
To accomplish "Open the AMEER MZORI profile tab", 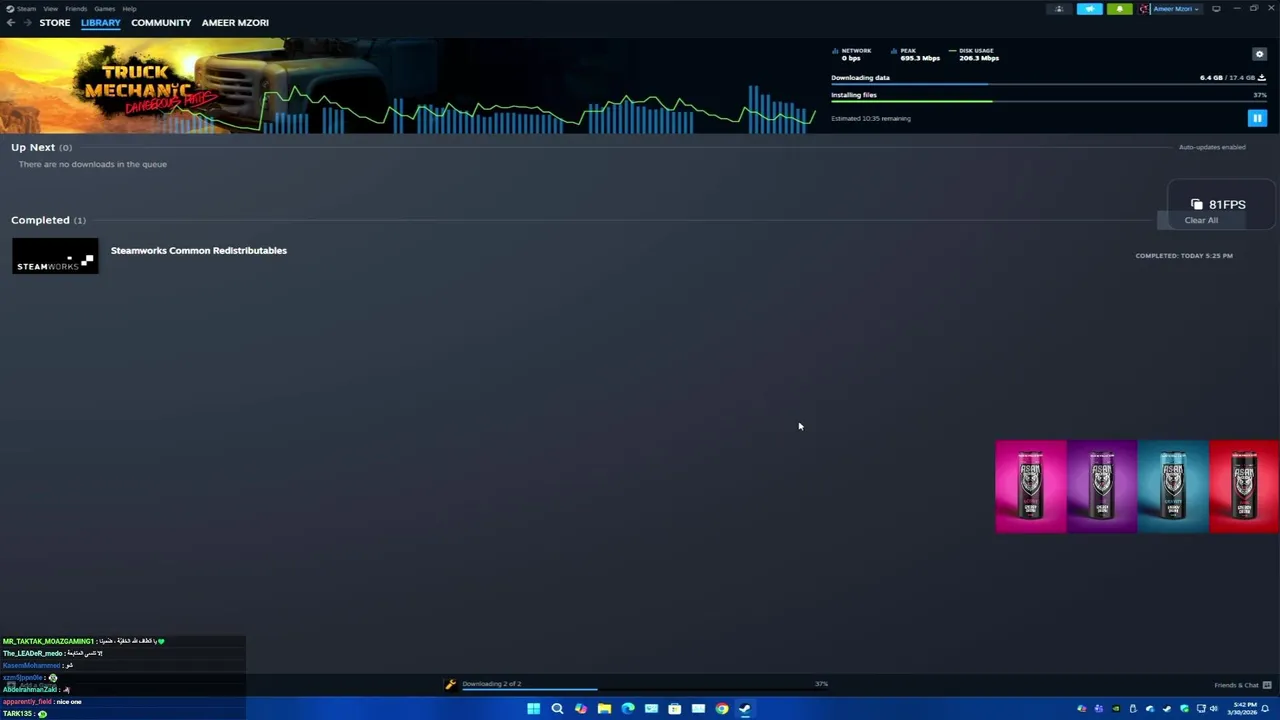I will click(x=235, y=22).
